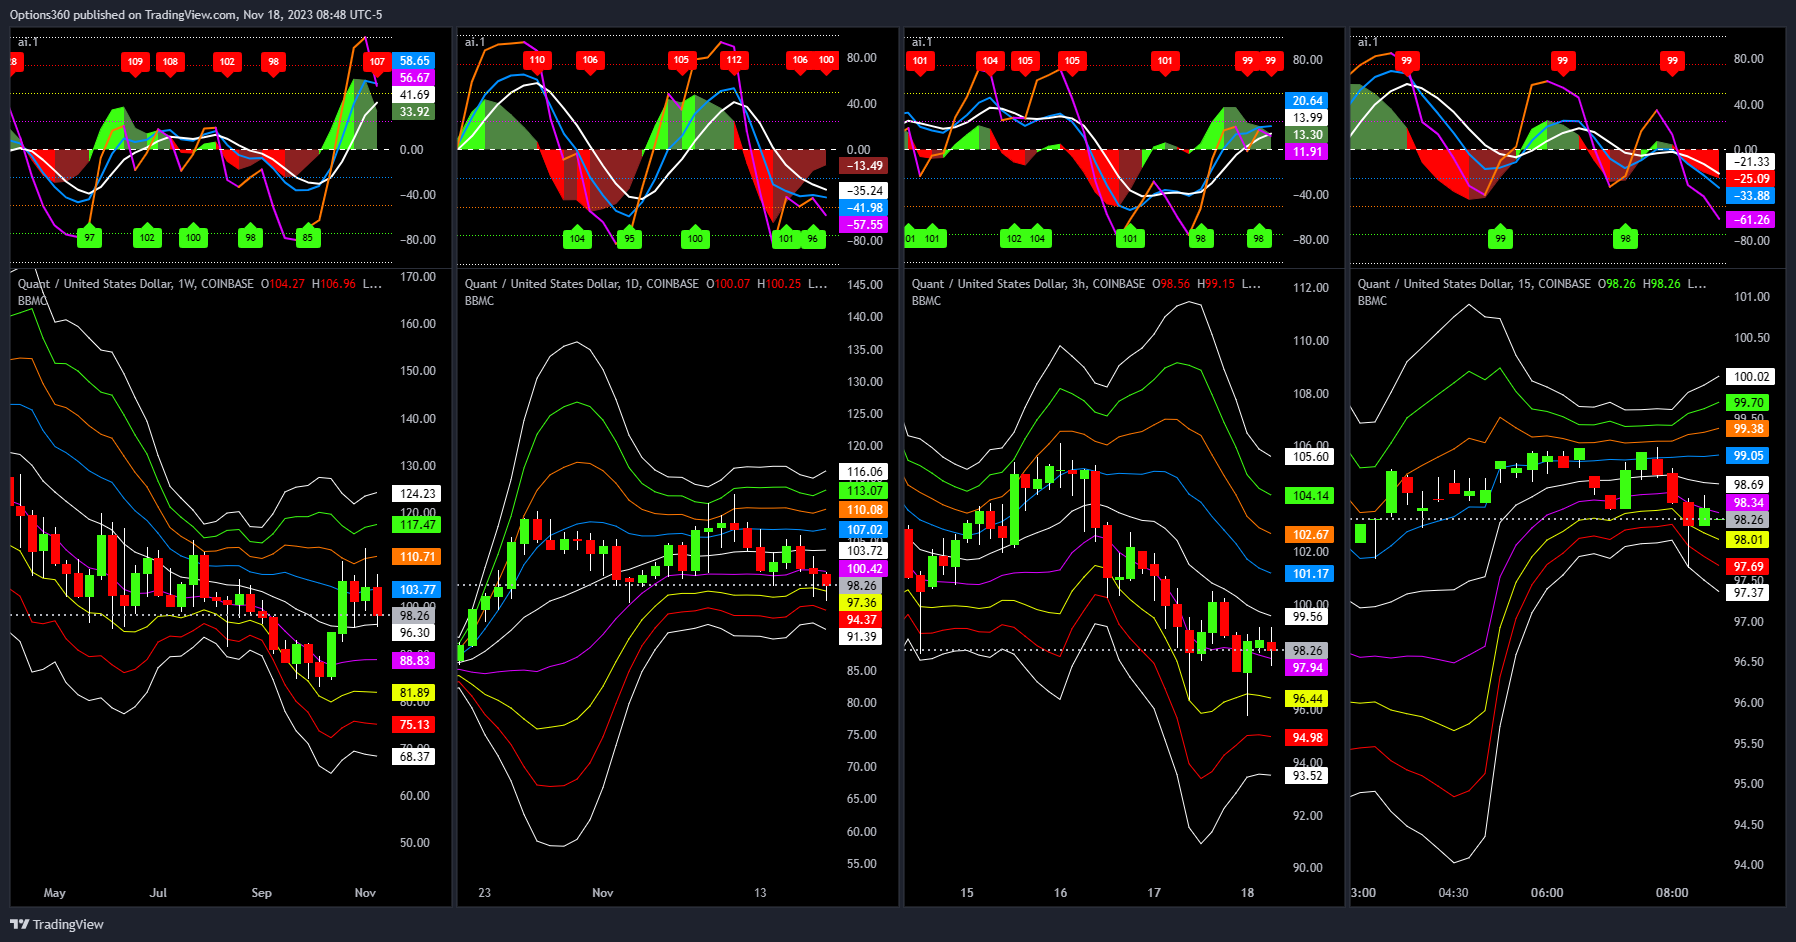
Task: Click the magenta -61.26 oscillator value
Action: click(1751, 220)
